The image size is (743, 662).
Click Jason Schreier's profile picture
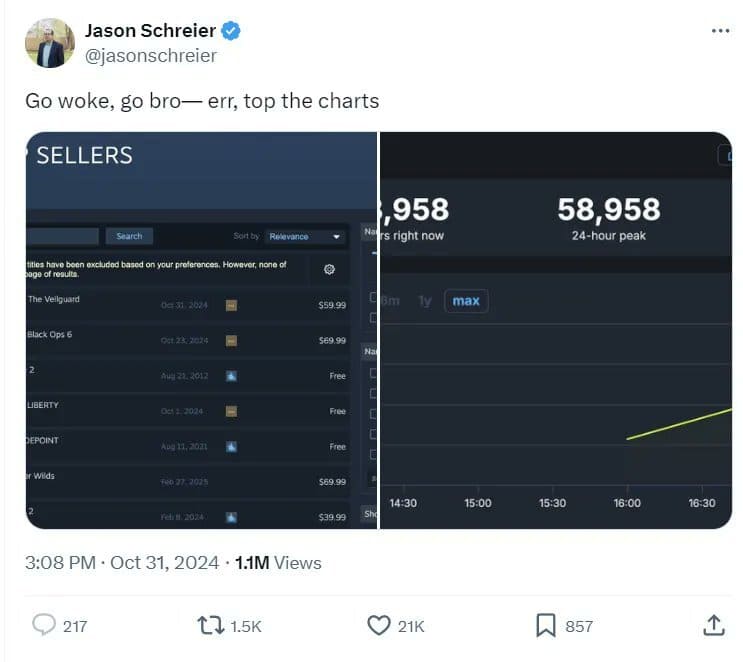pos(50,43)
